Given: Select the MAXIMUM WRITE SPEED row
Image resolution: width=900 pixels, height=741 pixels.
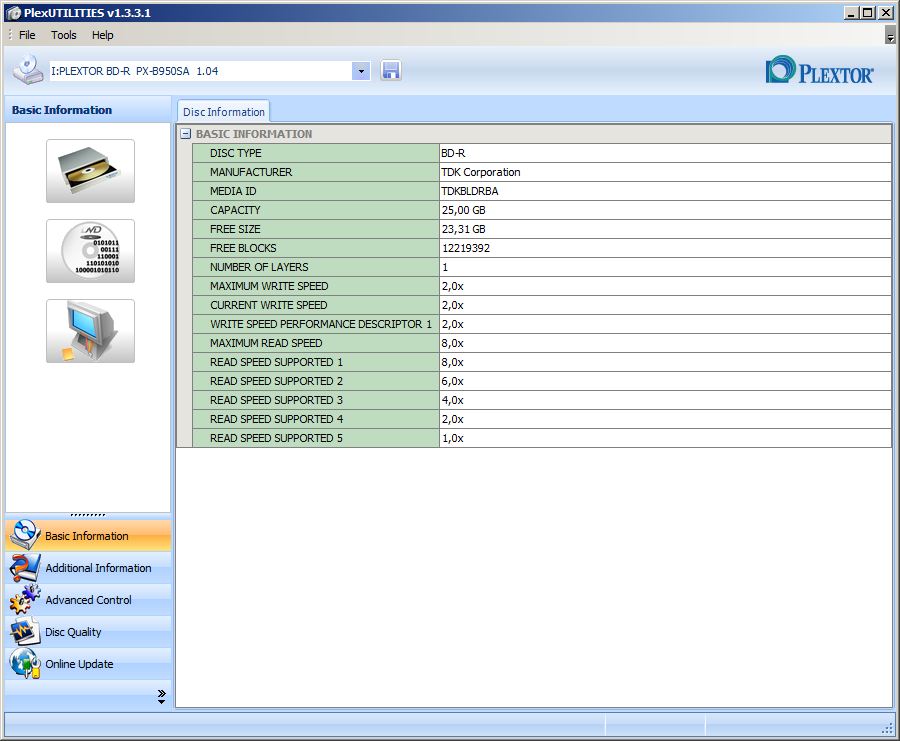Looking at the screenshot, I should [542, 286].
